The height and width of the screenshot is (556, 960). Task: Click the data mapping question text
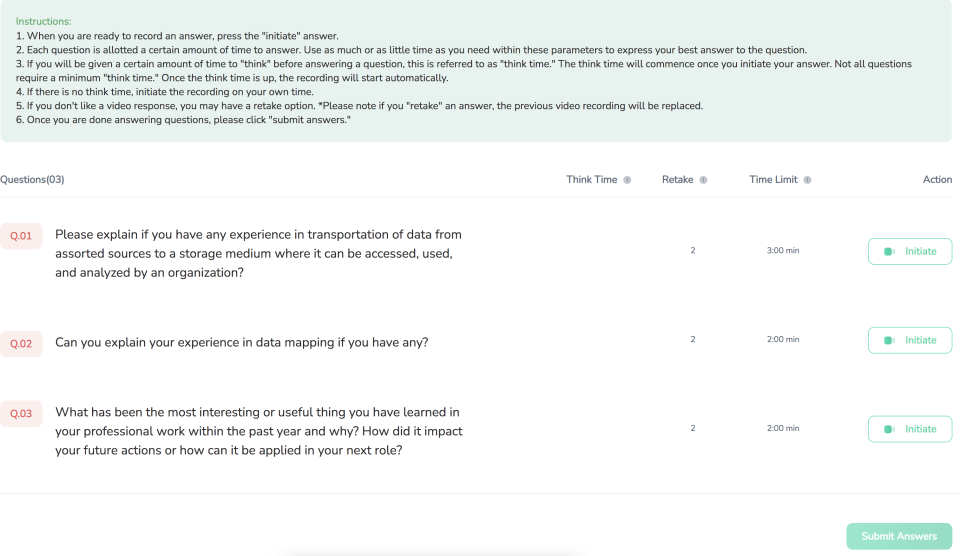tap(241, 343)
